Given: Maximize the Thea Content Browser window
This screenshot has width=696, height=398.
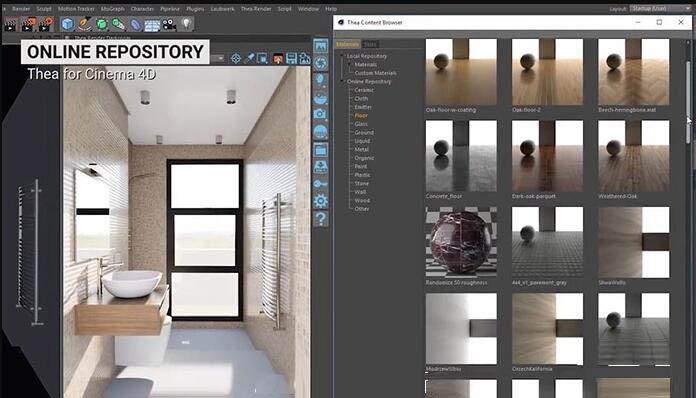Looking at the screenshot, I should tap(659, 22).
